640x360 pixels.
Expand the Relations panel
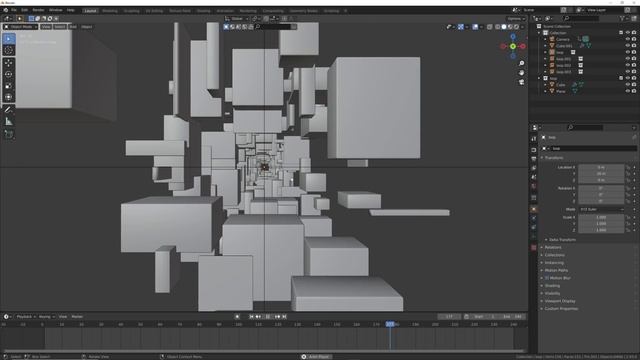click(553, 247)
